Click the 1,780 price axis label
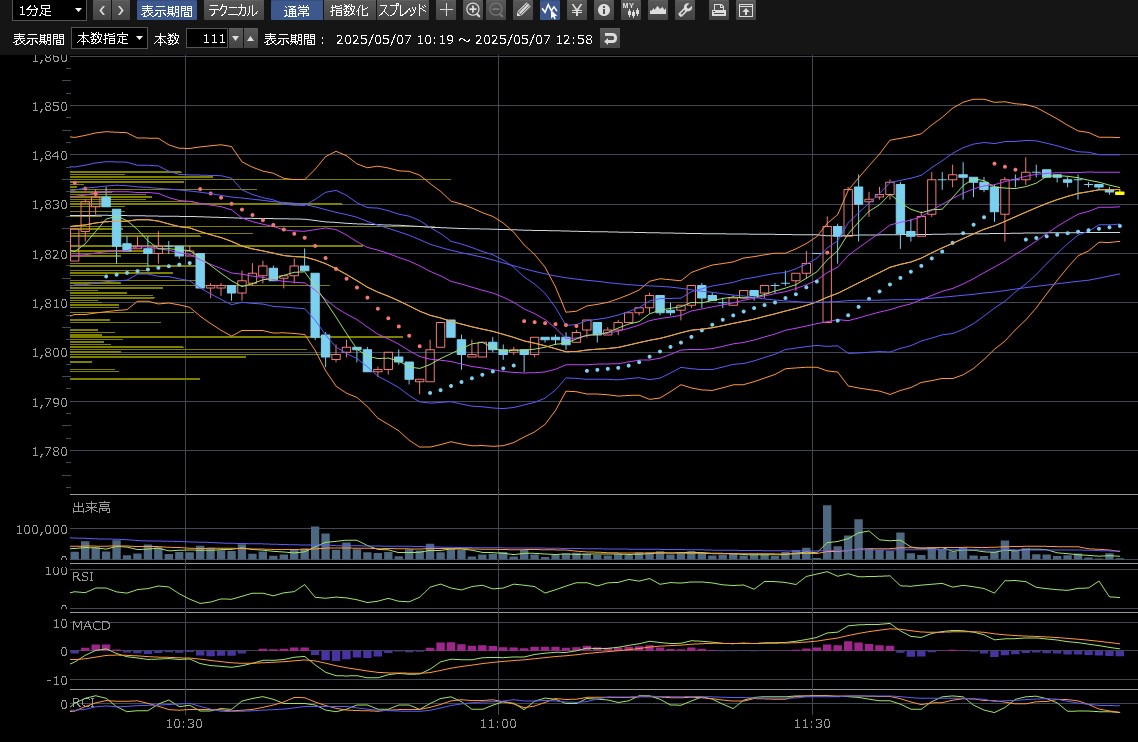This screenshot has height=742, width=1138. (49, 451)
